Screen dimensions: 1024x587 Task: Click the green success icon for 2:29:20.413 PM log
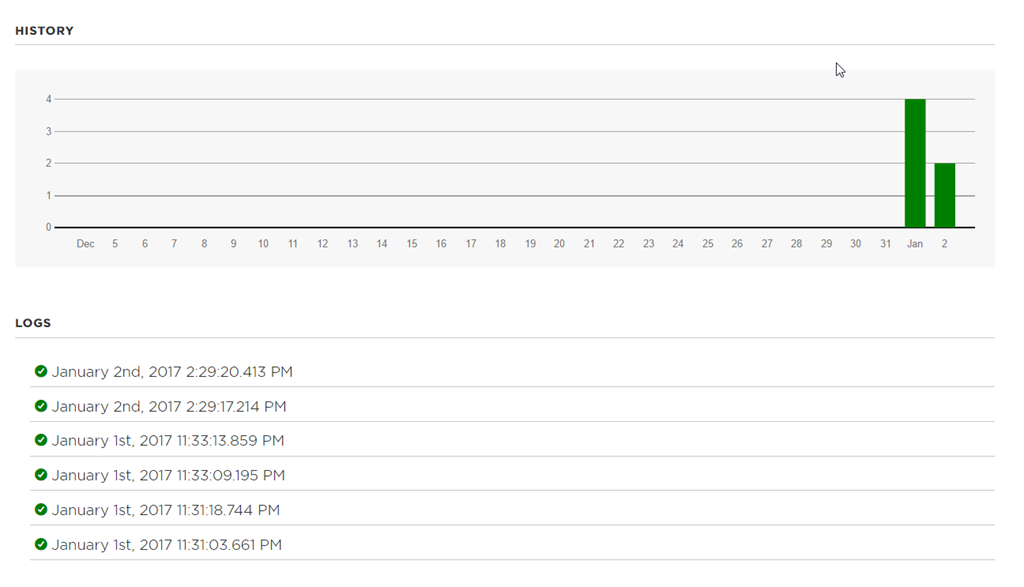point(41,371)
